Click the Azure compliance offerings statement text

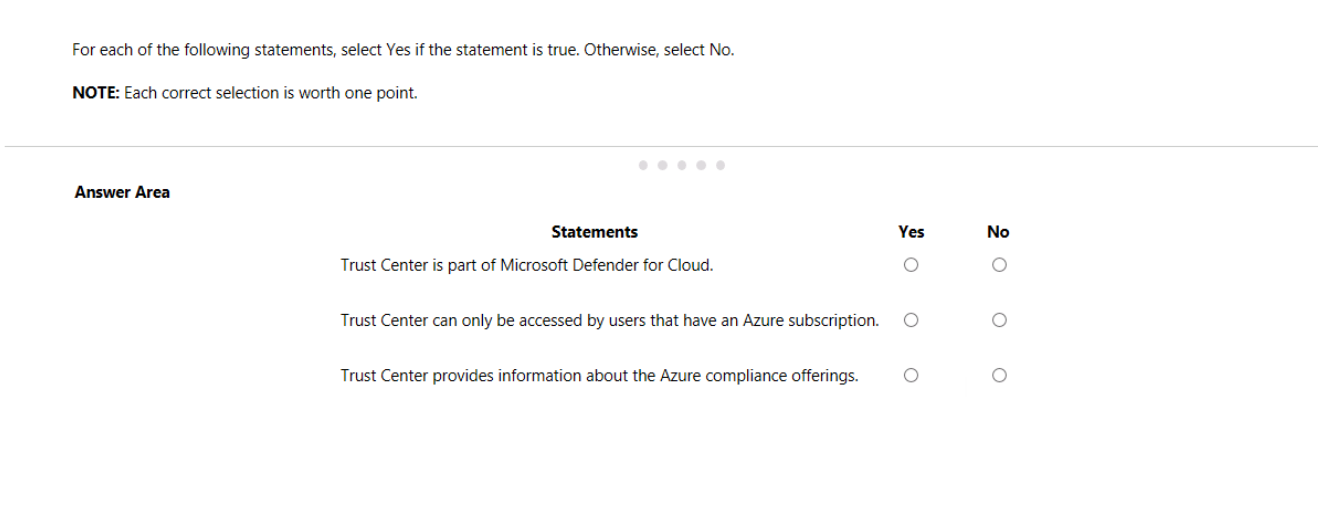coord(599,376)
